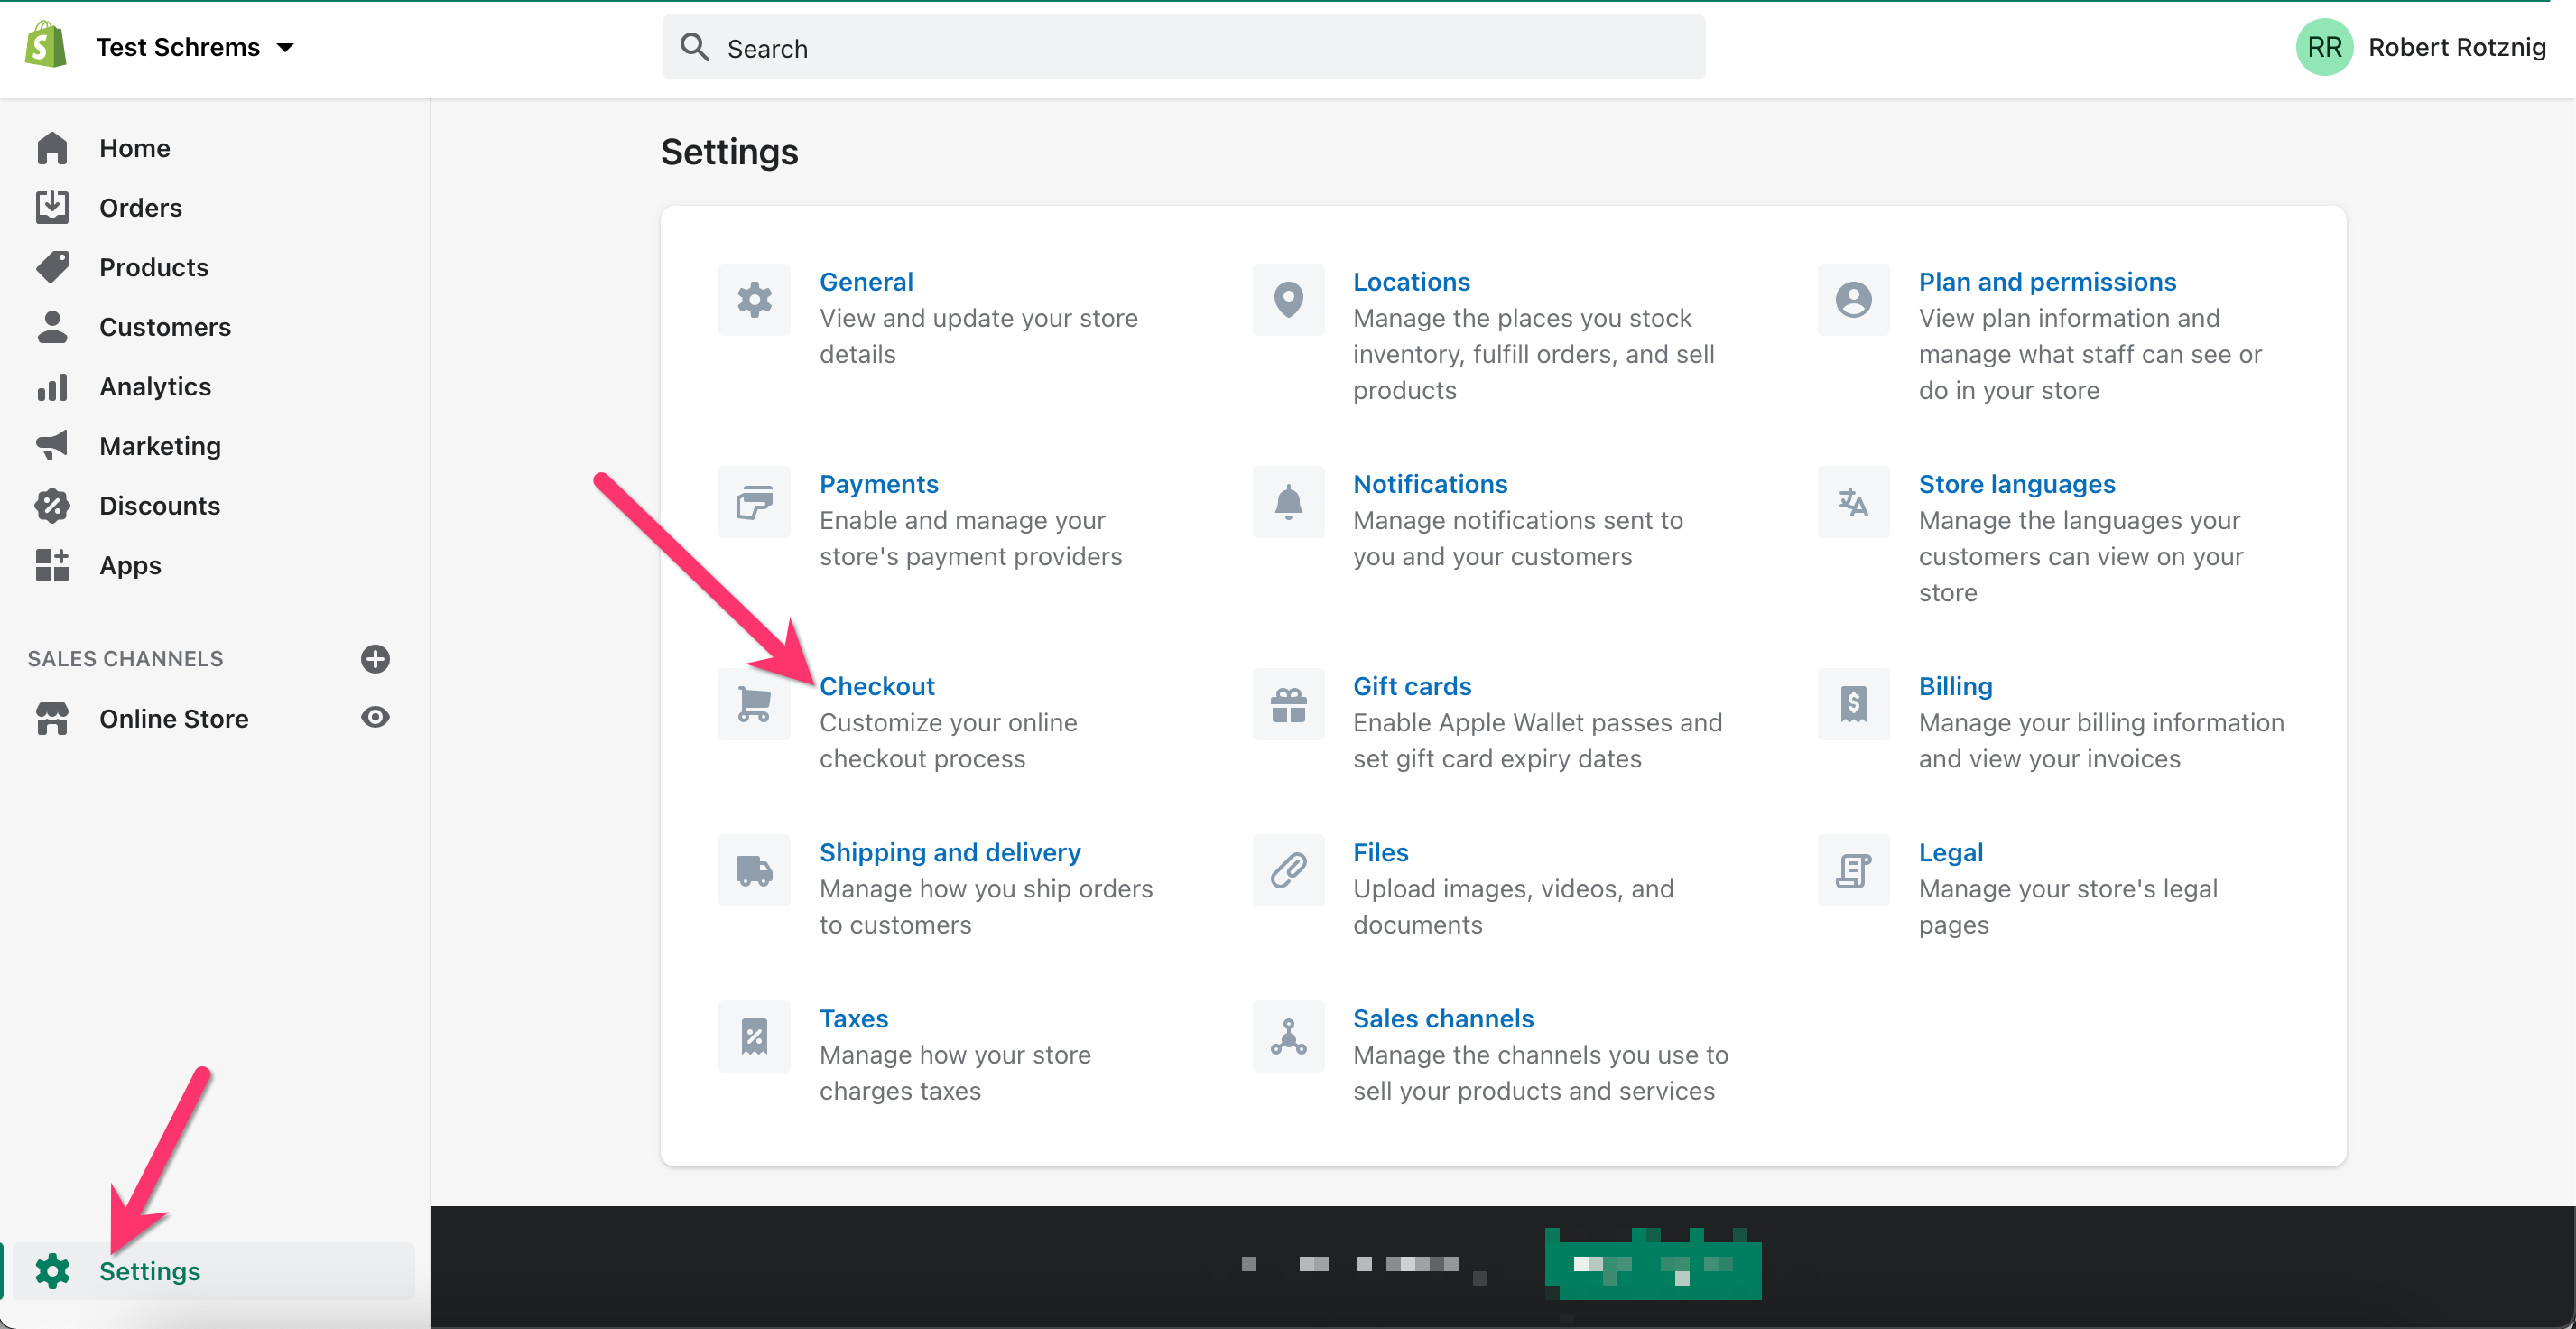Open Plan and permissions link
This screenshot has height=1329, width=2576.
pyautogui.click(x=2047, y=282)
